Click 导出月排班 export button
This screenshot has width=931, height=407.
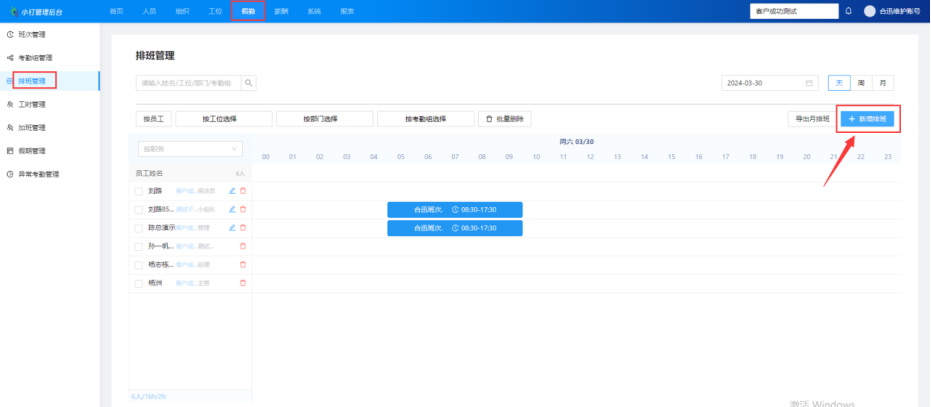click(812, 119)
